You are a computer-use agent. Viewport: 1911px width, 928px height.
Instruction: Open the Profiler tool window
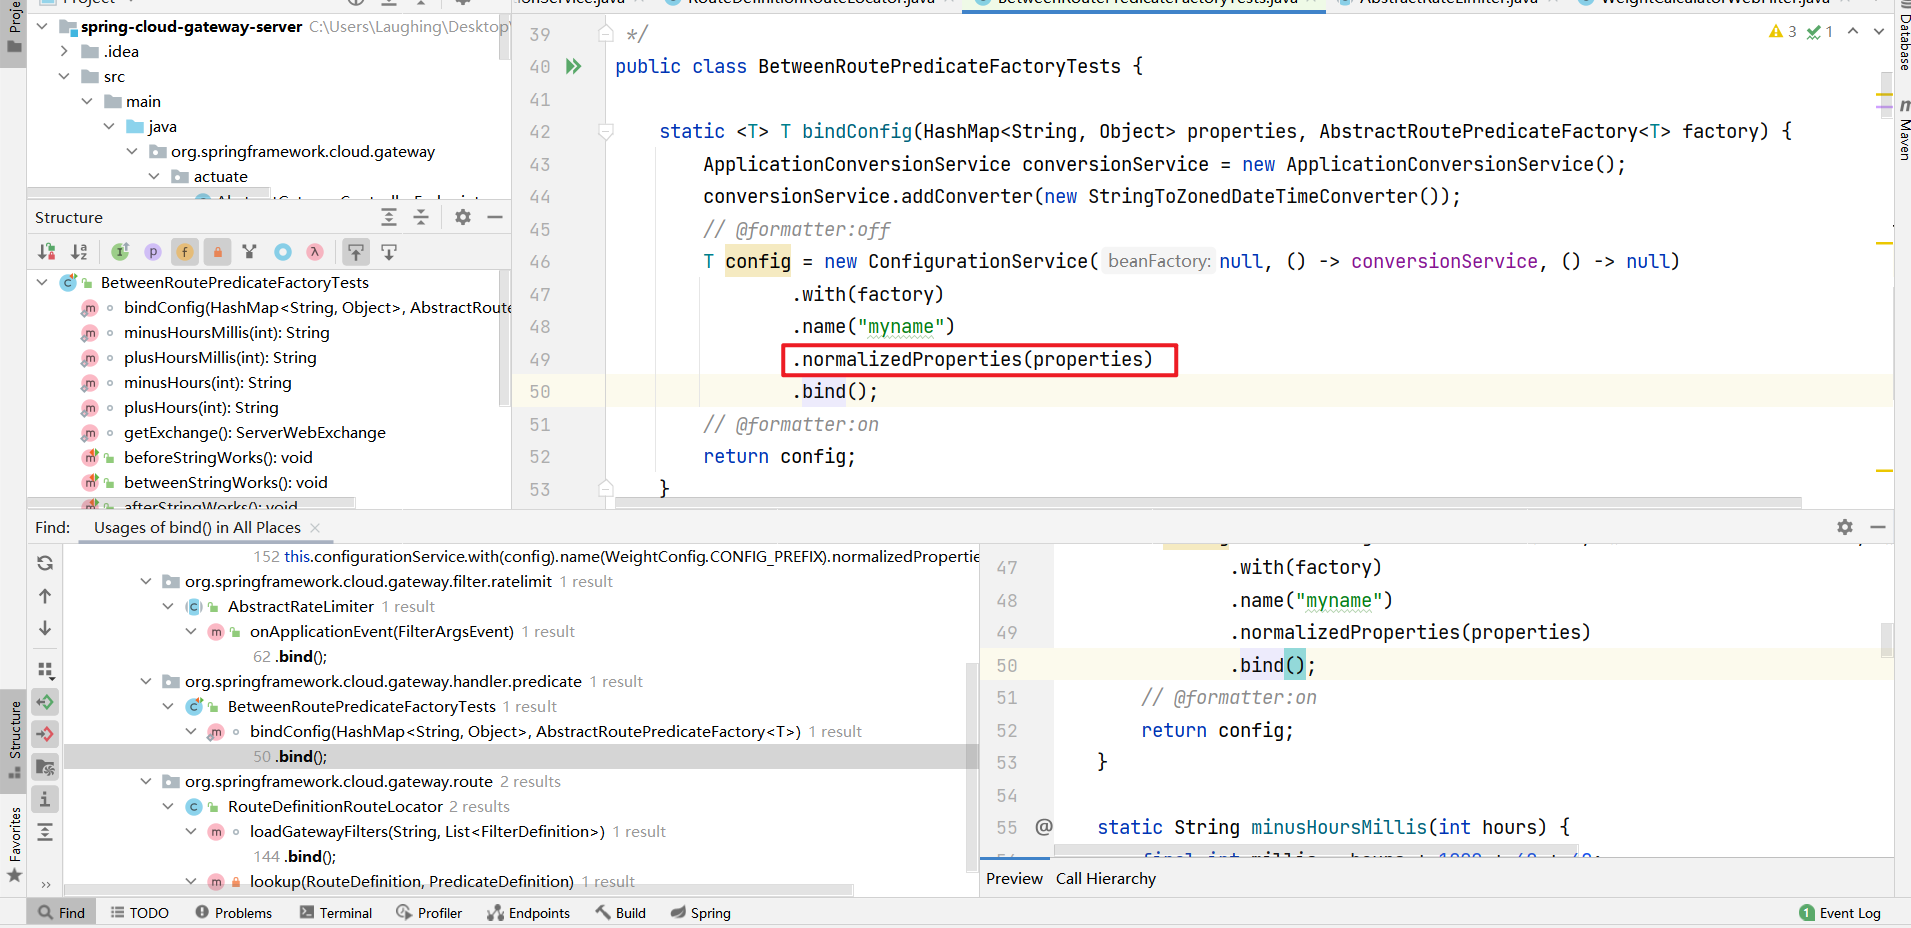tap(429, 912)
